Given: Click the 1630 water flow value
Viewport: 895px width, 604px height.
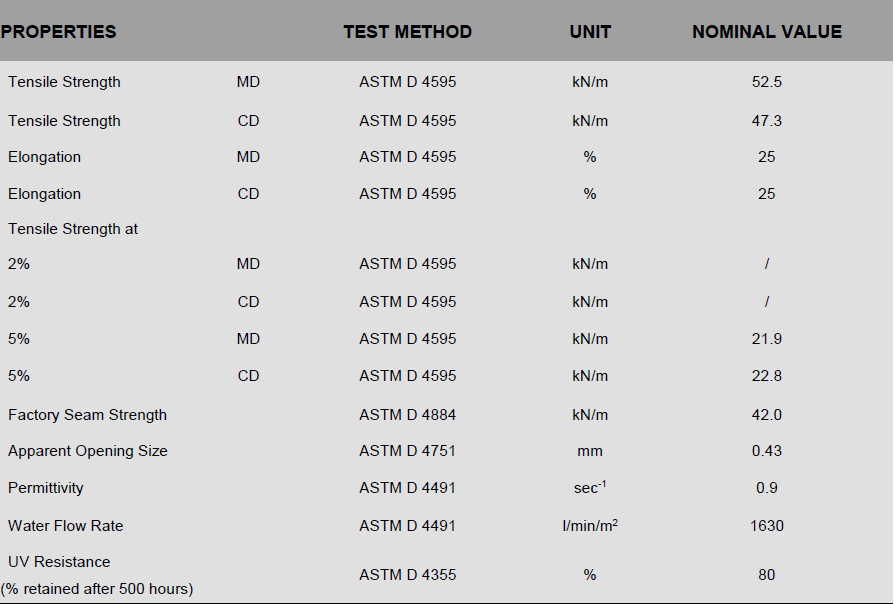Looking at the screenshot, I should (767, 526).
